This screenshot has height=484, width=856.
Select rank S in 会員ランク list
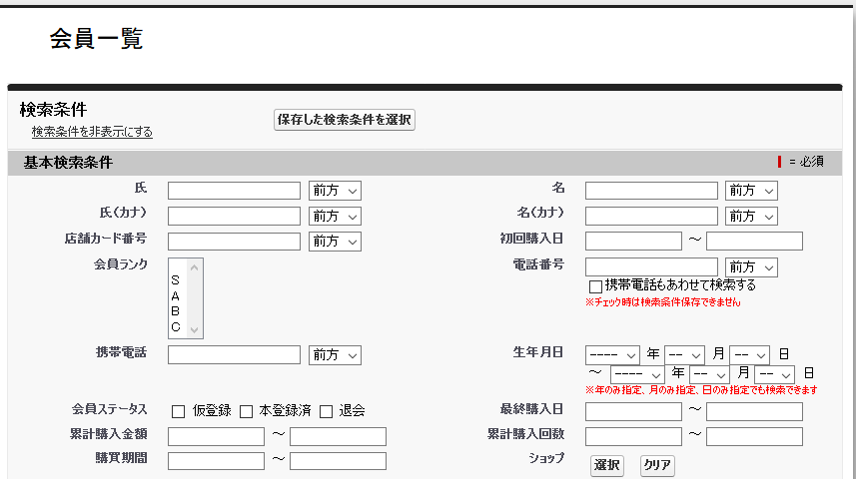pyautogui.click(x=175, y=281)
